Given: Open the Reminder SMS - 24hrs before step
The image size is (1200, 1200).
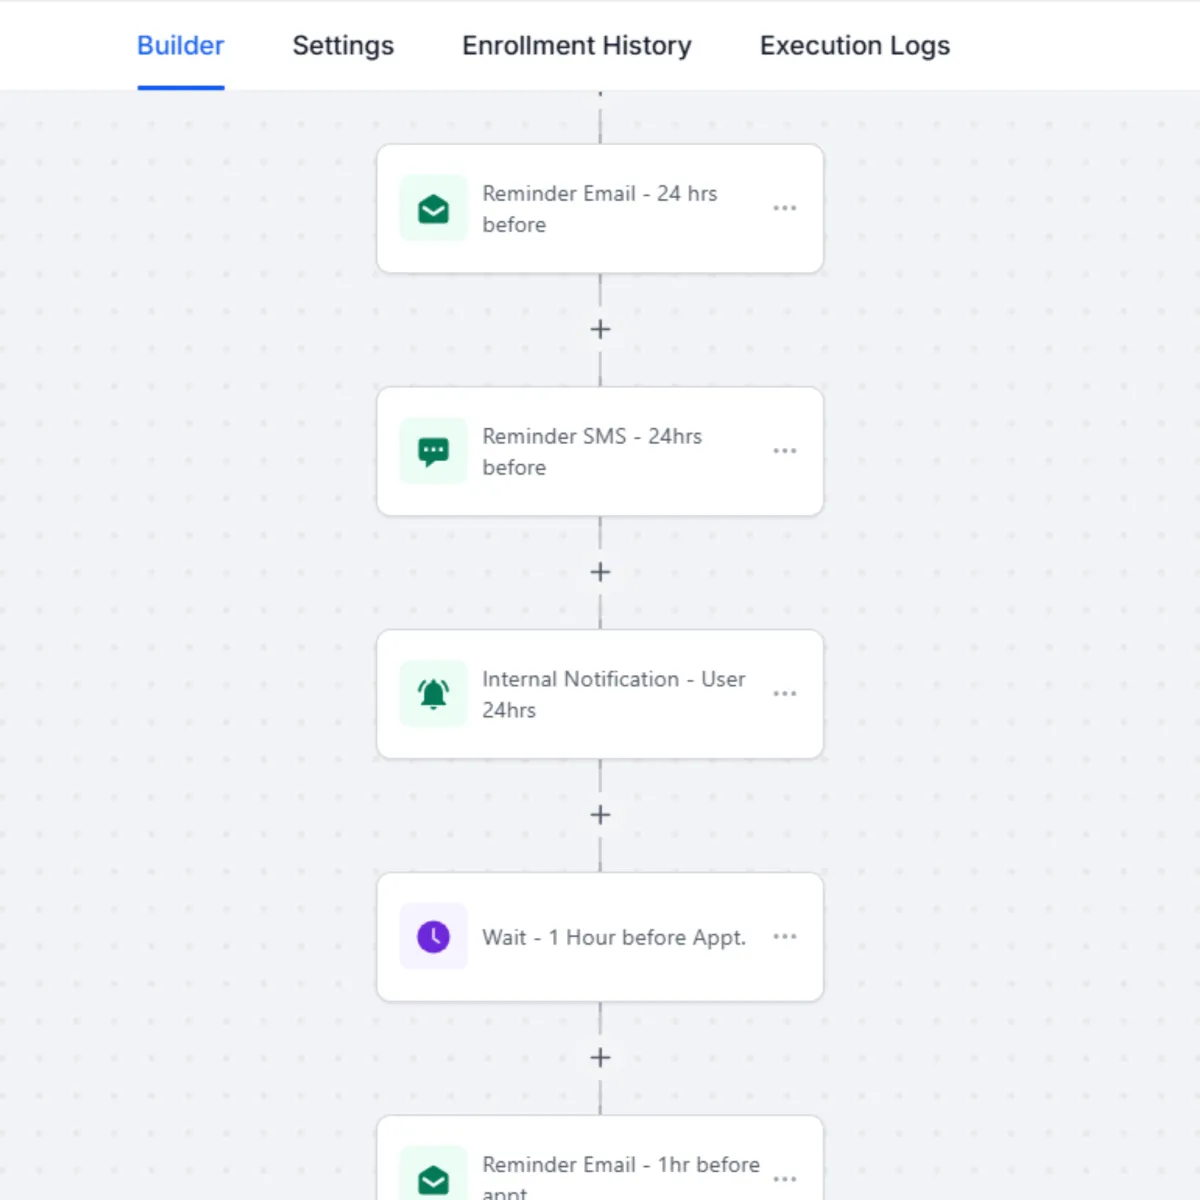Looking at the screenshot, I should click(592, 452).
